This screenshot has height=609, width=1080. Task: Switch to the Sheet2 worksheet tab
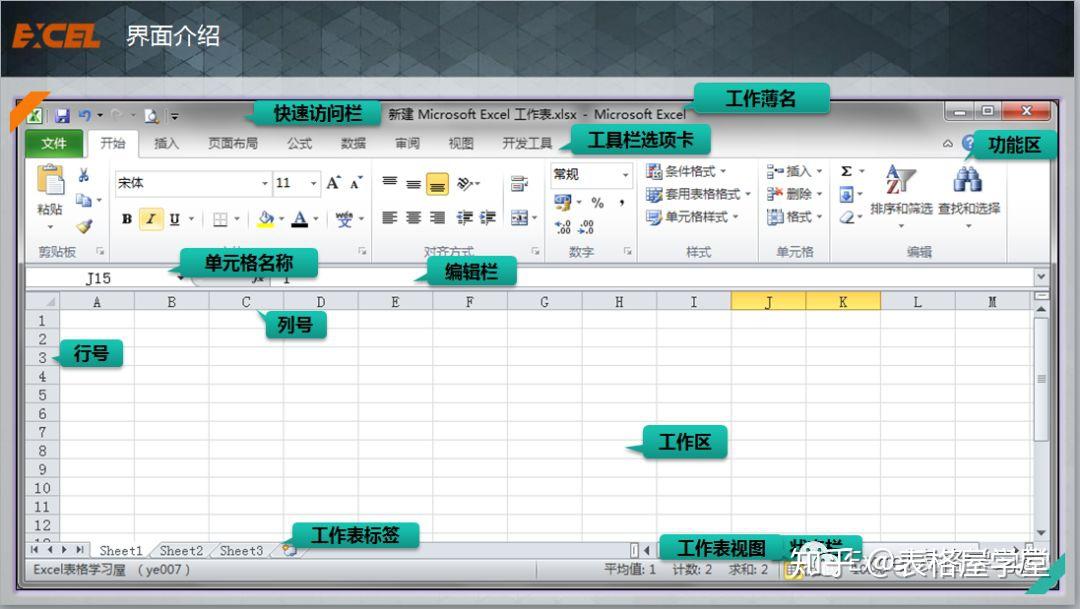181,550
